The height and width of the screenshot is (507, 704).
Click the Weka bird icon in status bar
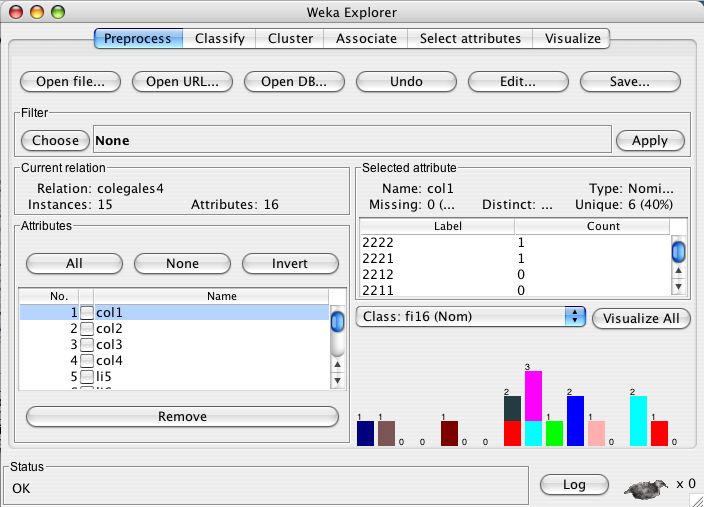(x=647, y=487)
